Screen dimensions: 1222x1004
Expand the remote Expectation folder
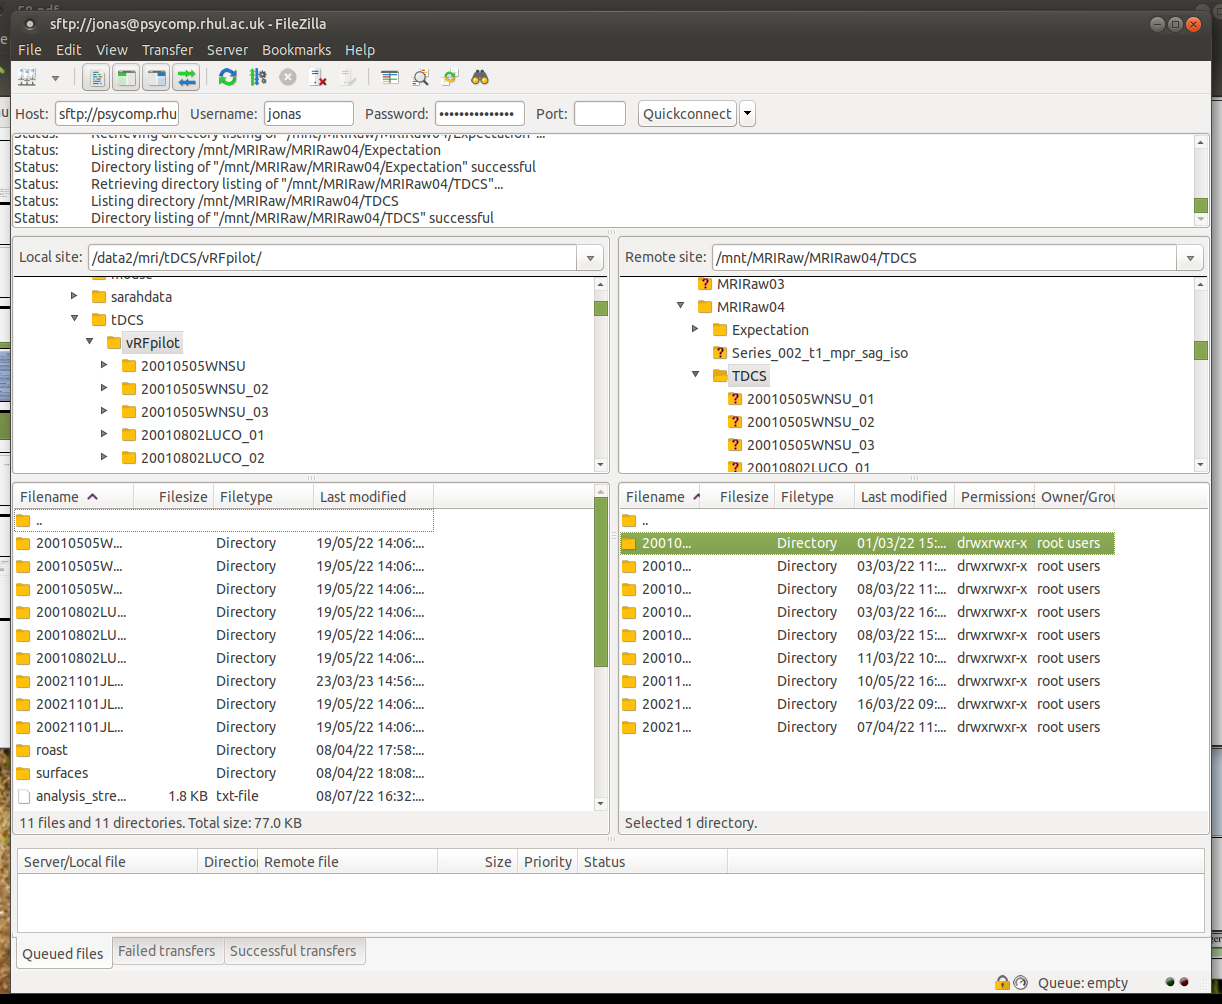tap(696, 330)
